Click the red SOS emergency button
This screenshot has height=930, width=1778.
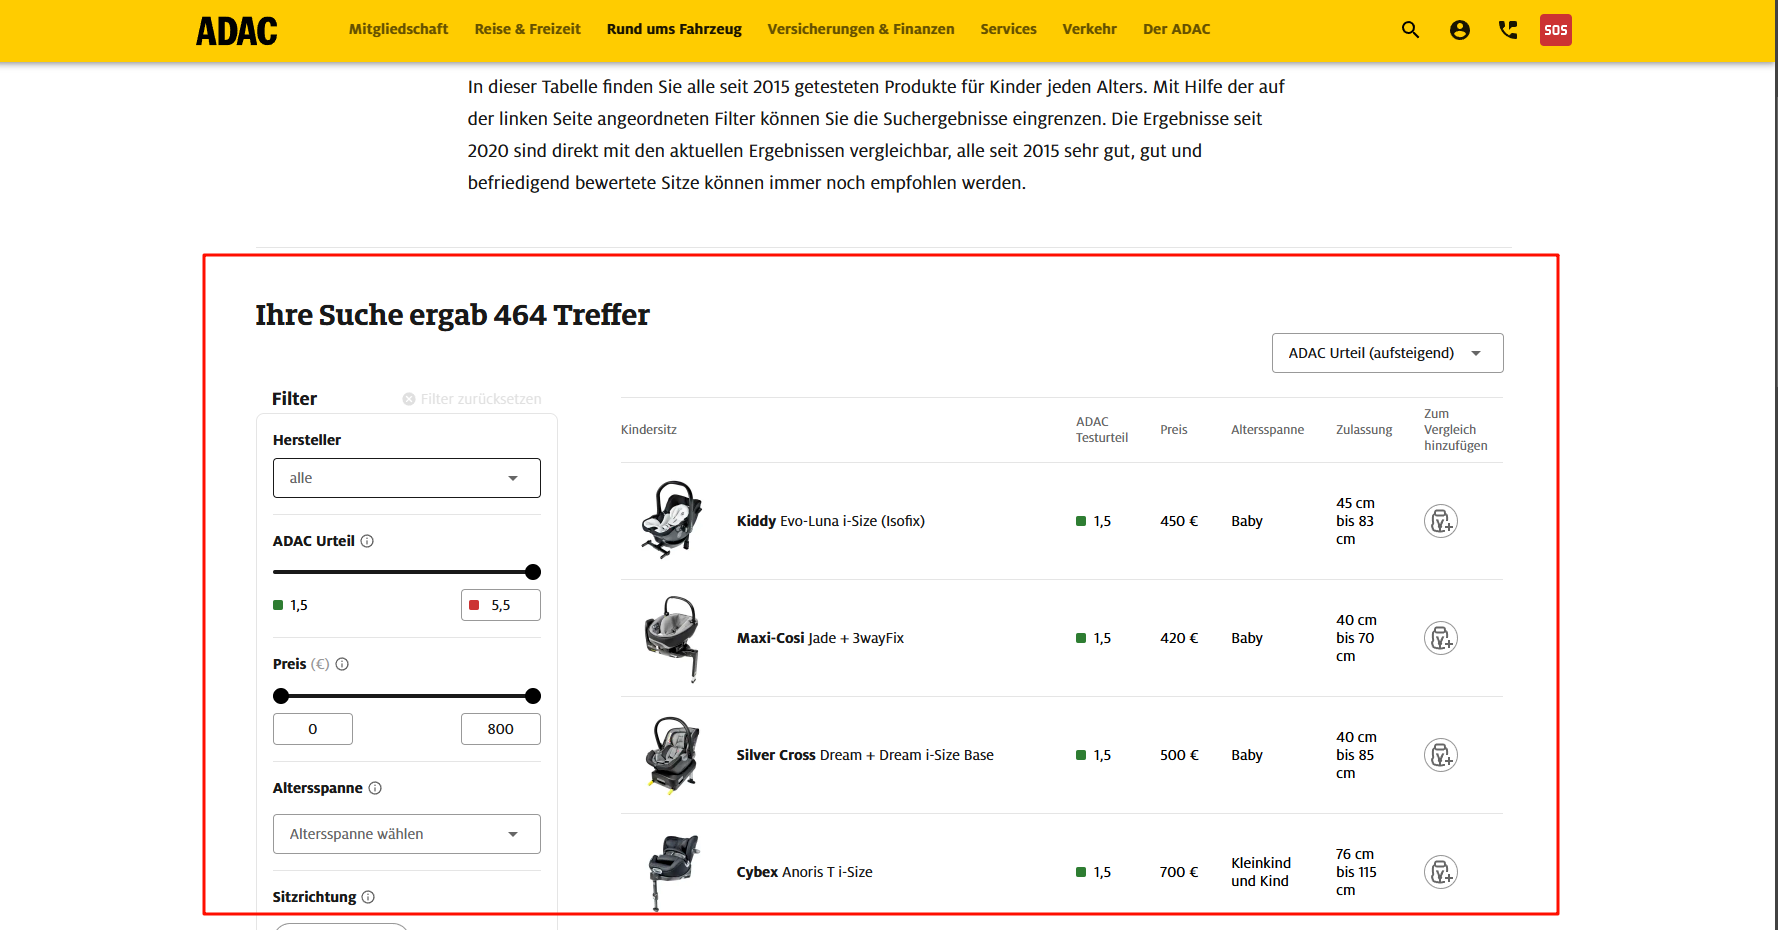click(1556, 30)
